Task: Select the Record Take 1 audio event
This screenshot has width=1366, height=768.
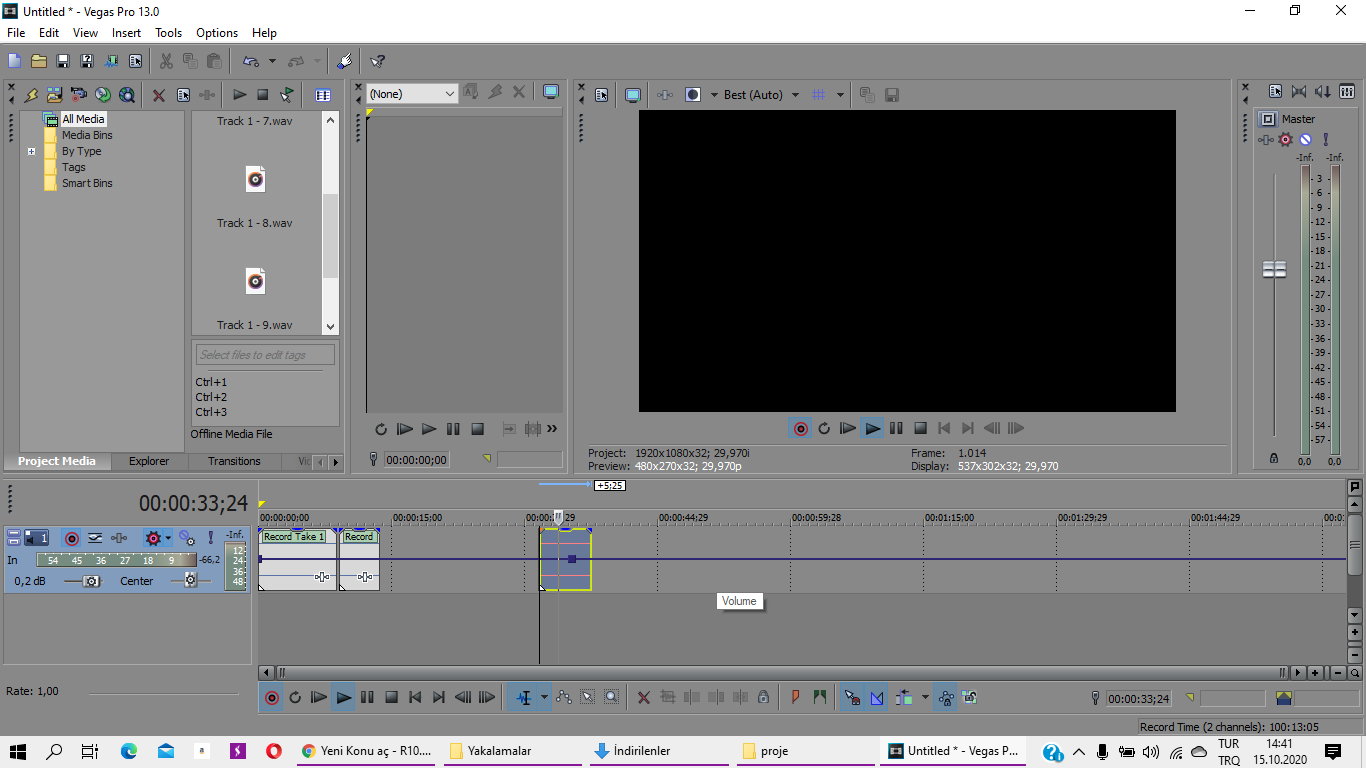Action: [x=298, y=560]
